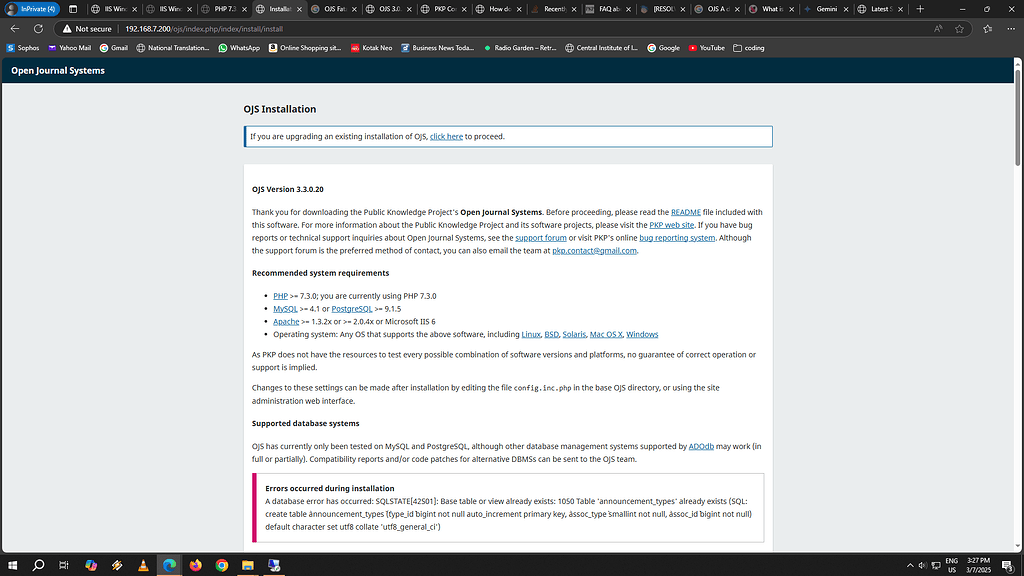Reload the page with refresh icon
The image size is (1024, 576).
click(40, 29)
